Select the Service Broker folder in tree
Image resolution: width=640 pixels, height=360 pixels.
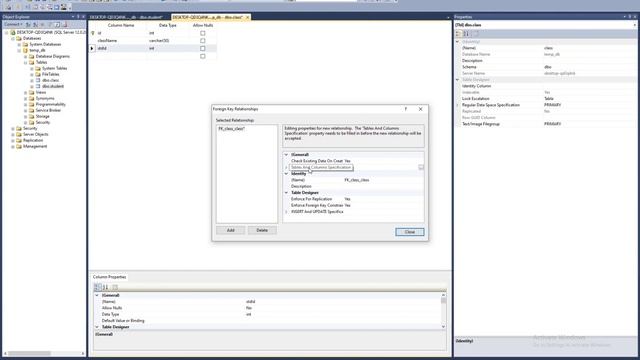tap(48, 110)
